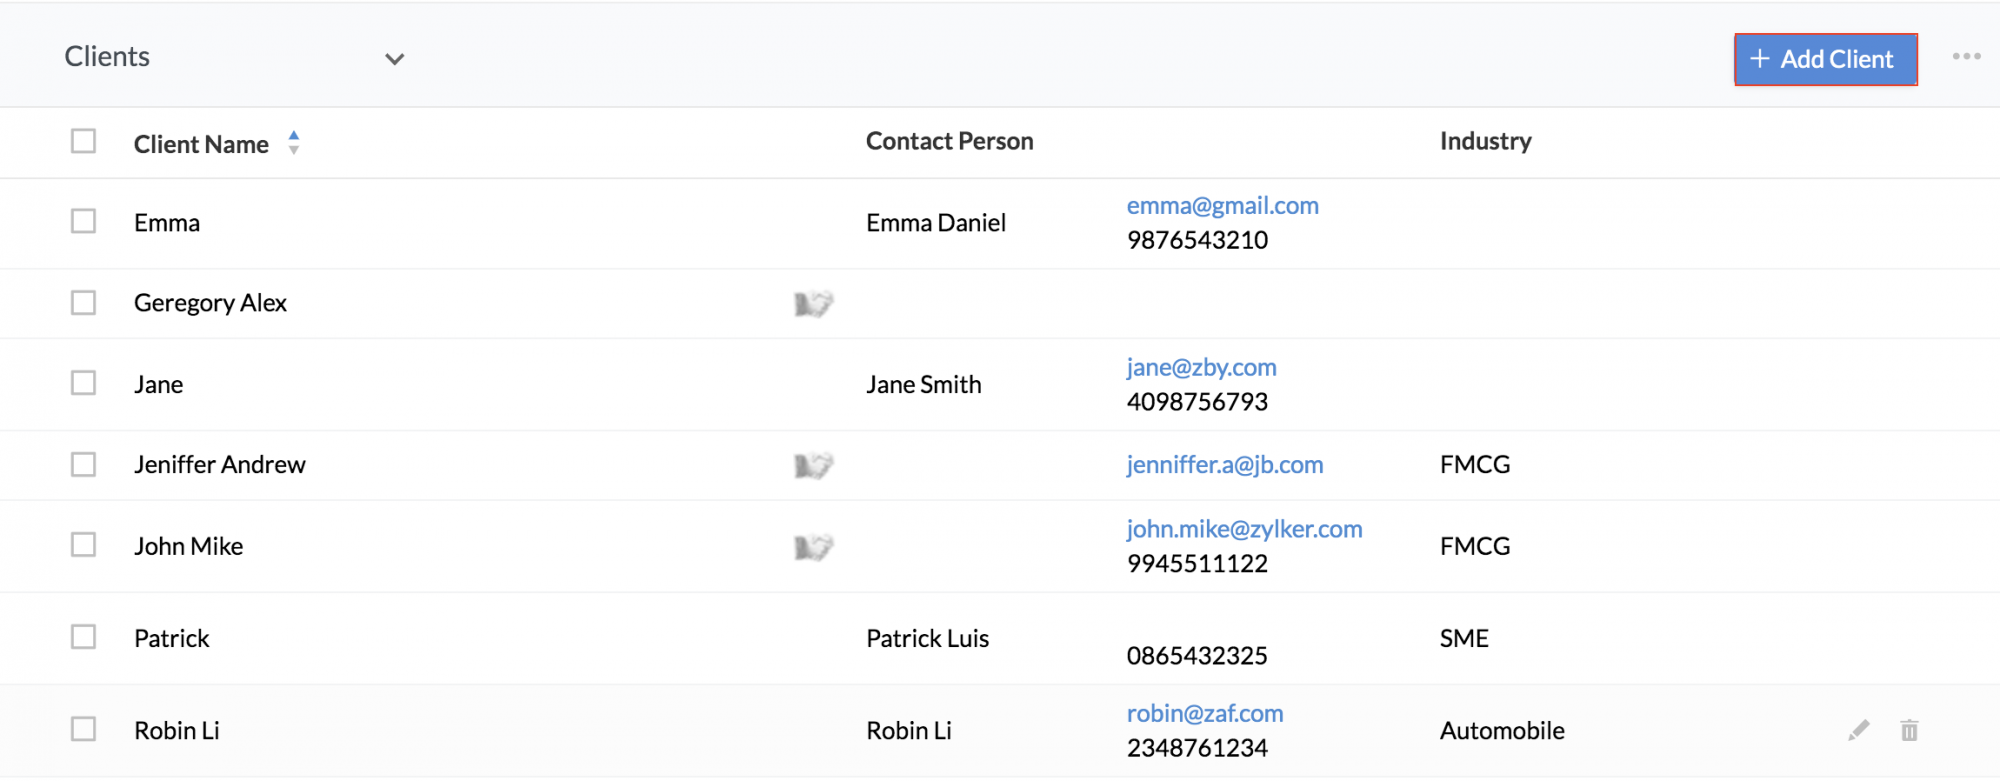2000x781 pixels.
Task: Click the trash delete icon for Robin Li
Action: [1909, 731]
